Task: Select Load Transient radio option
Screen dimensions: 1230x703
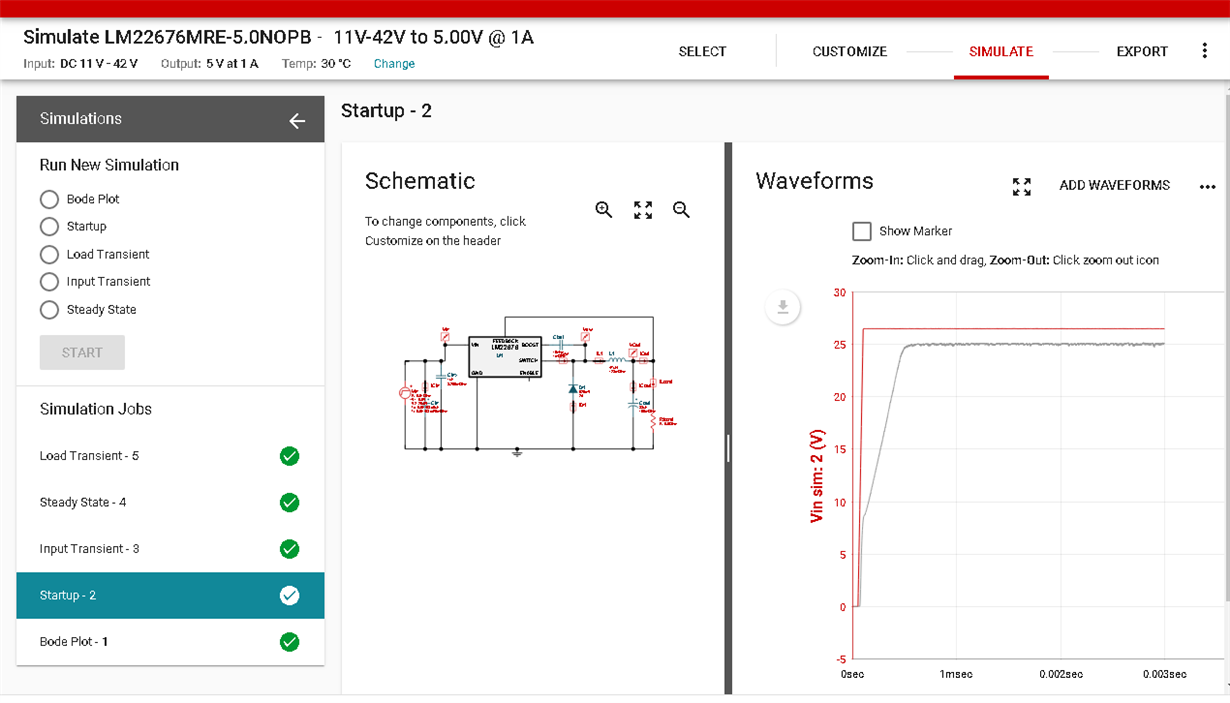Action: coord(49,254)
